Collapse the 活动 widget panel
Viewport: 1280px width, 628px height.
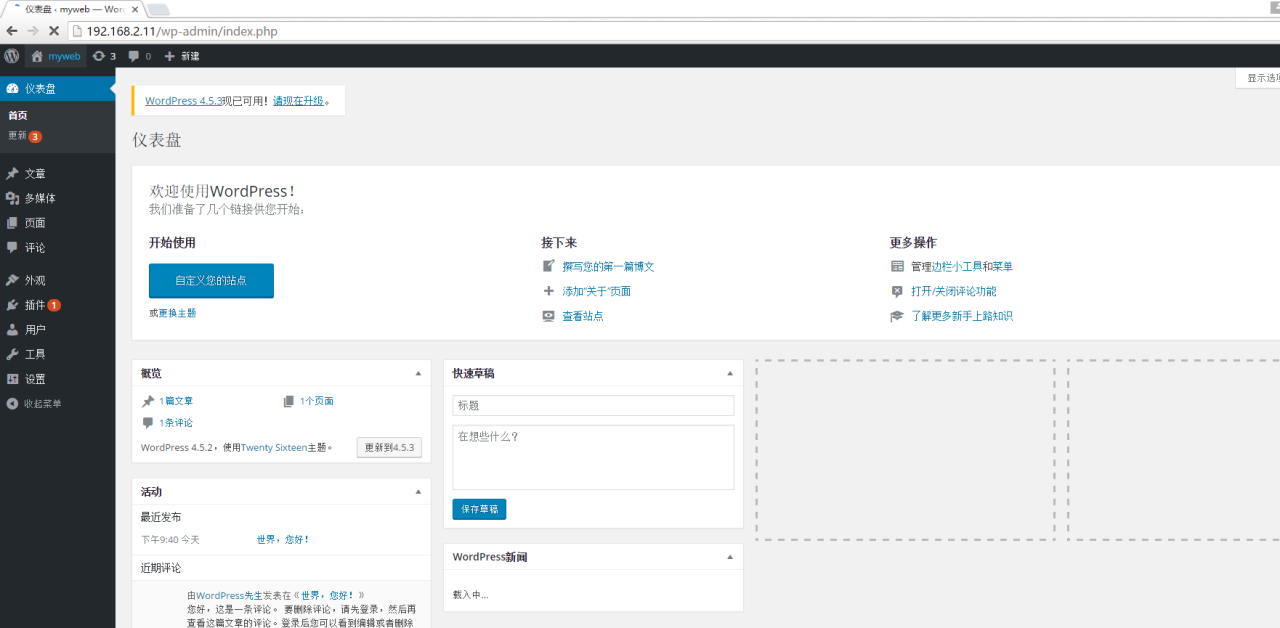(x=418, y=492)
